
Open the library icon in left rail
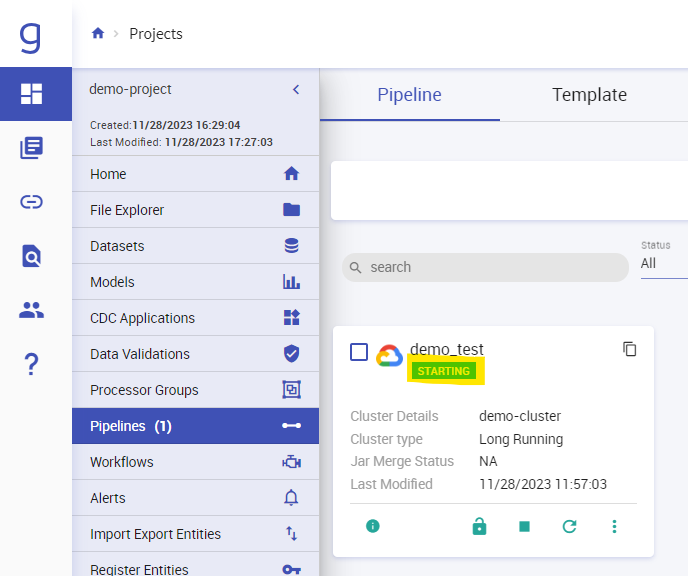[x=31, y=148]
